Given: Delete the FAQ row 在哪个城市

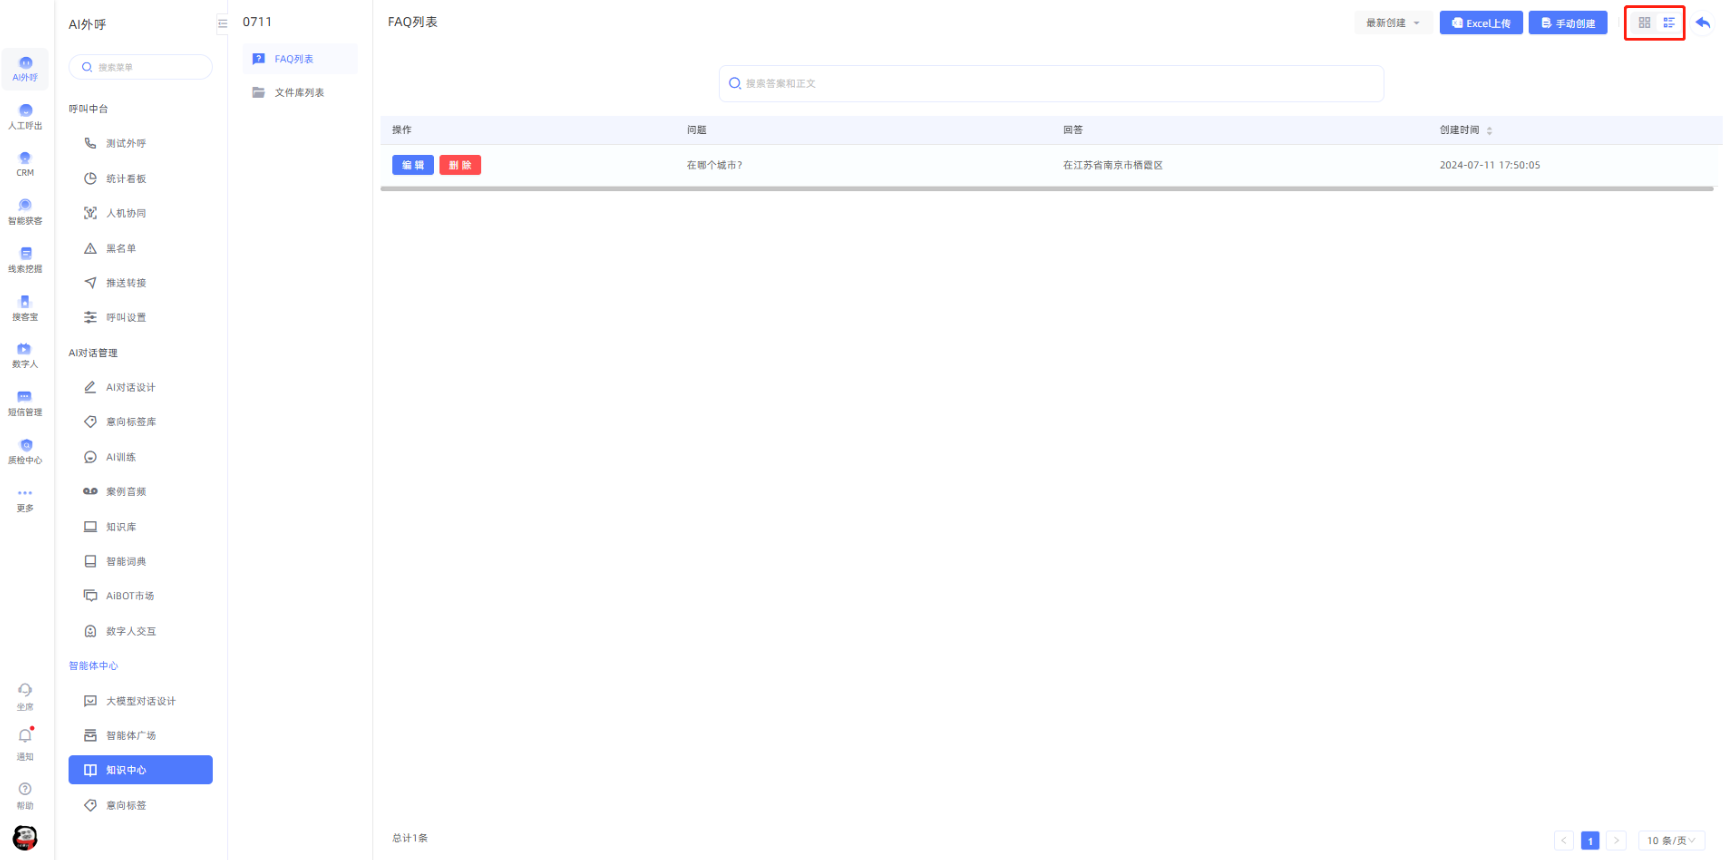Looking at the screenshot, I should pyautogui.click(x=460, y=165).
